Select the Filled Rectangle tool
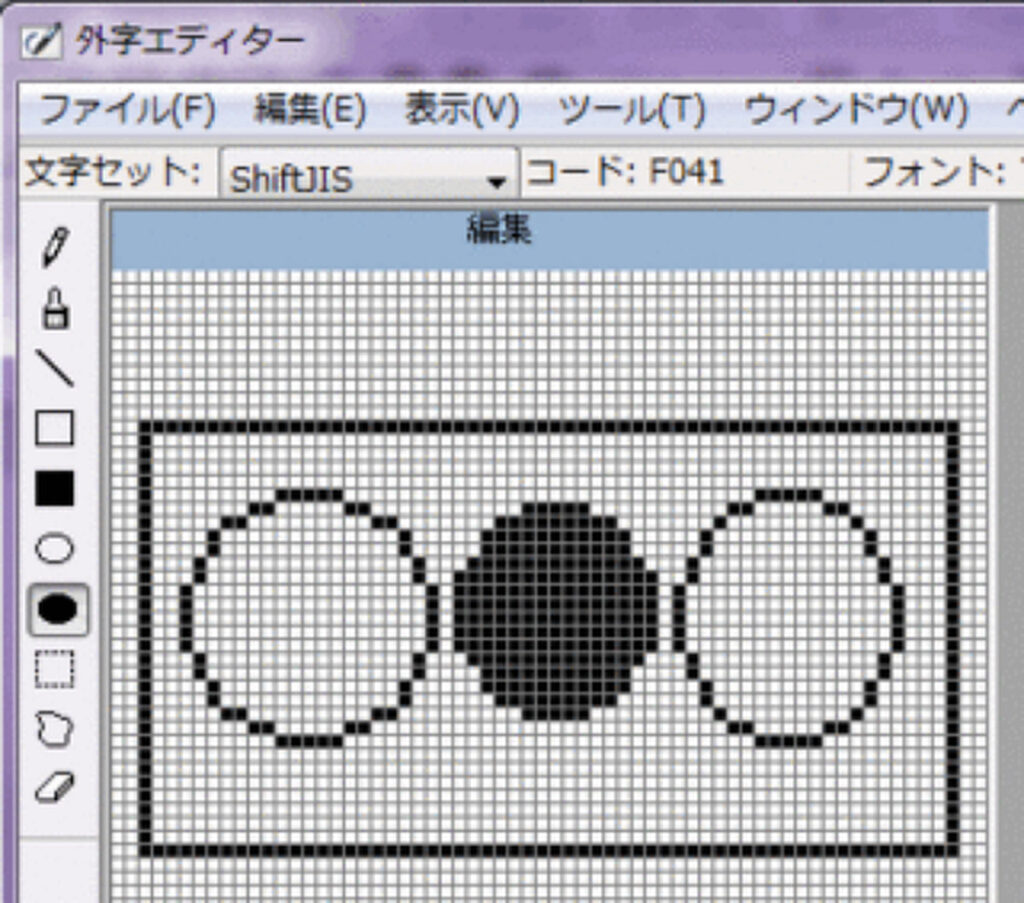This screenshot has width=1024, height=903. tap(54, 488)
